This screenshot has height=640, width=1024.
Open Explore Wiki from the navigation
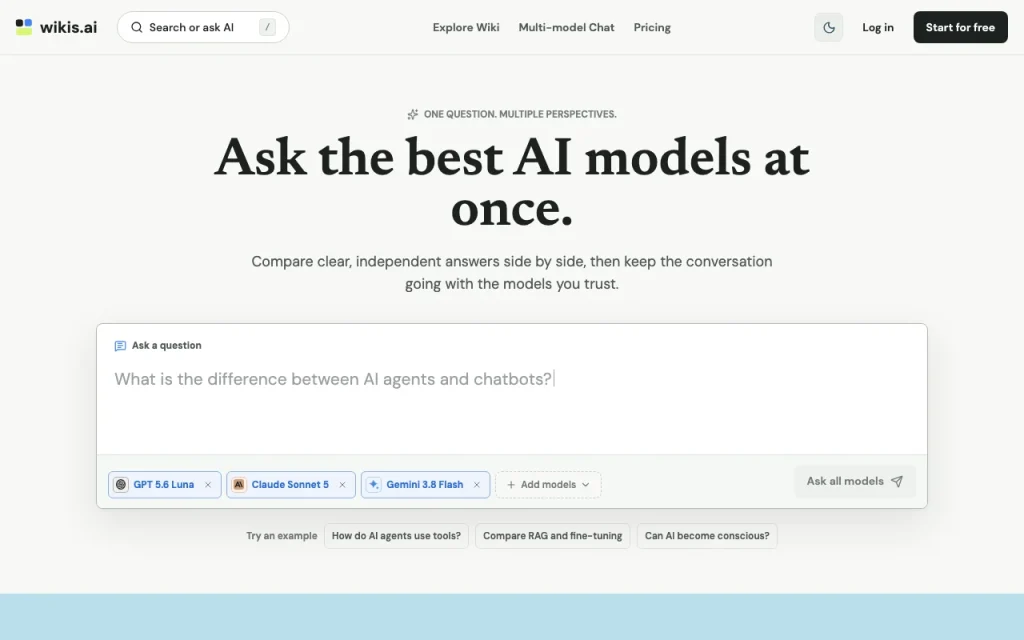click(466, 27)
